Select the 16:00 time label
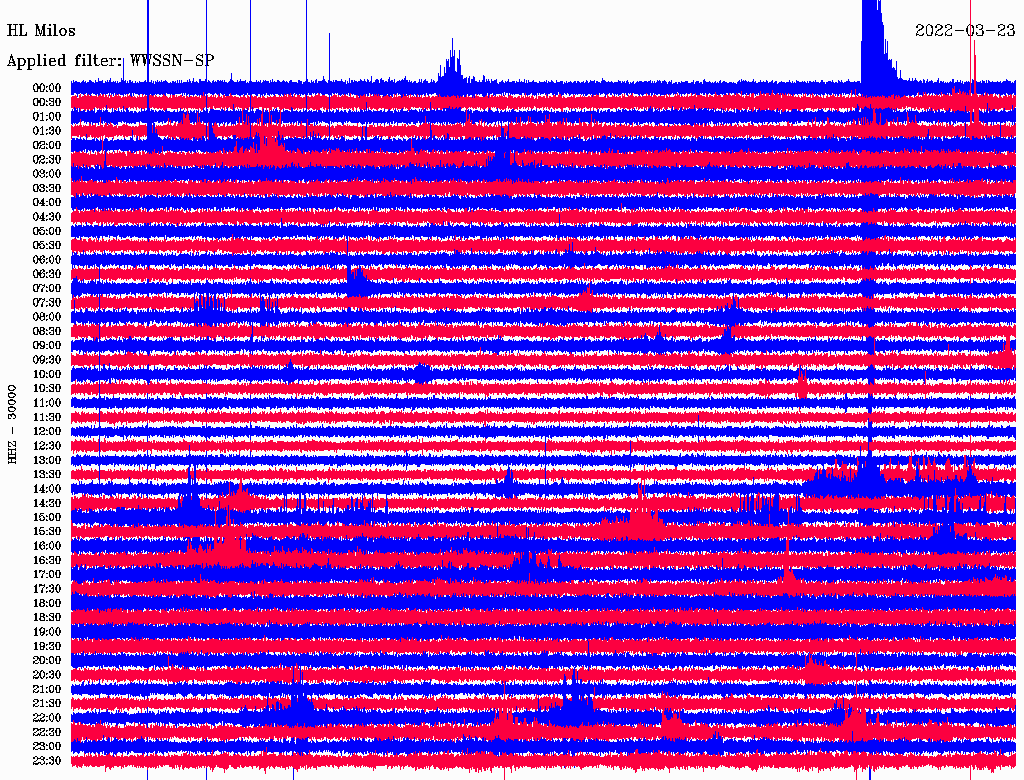The width and height of the screenshot is (1024, 780). coord(47,545)
